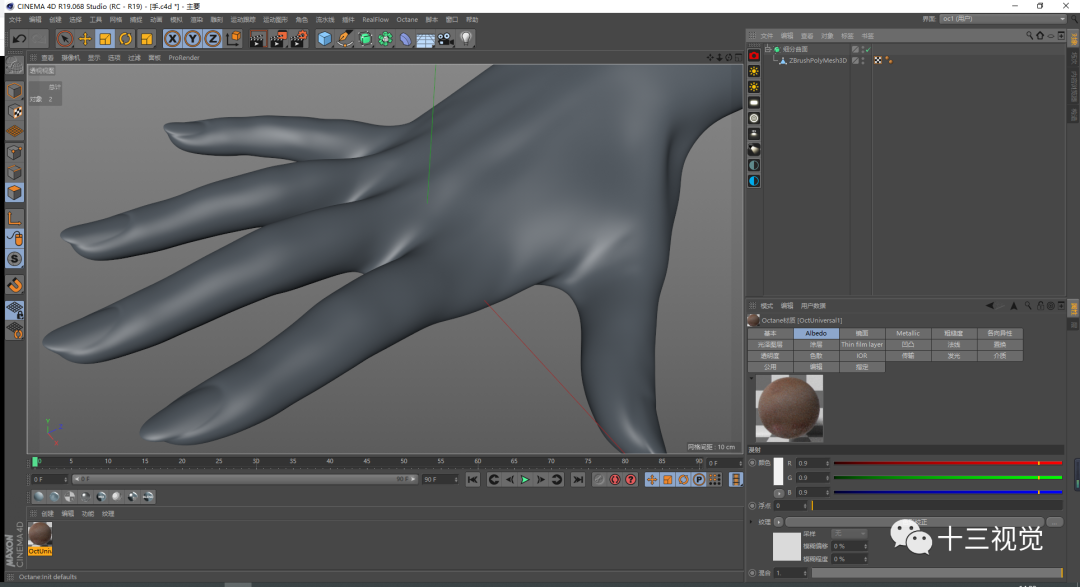
Task: Open the green Subdivision generators icon
Action: pyautogui.click(x=365, y=39)
